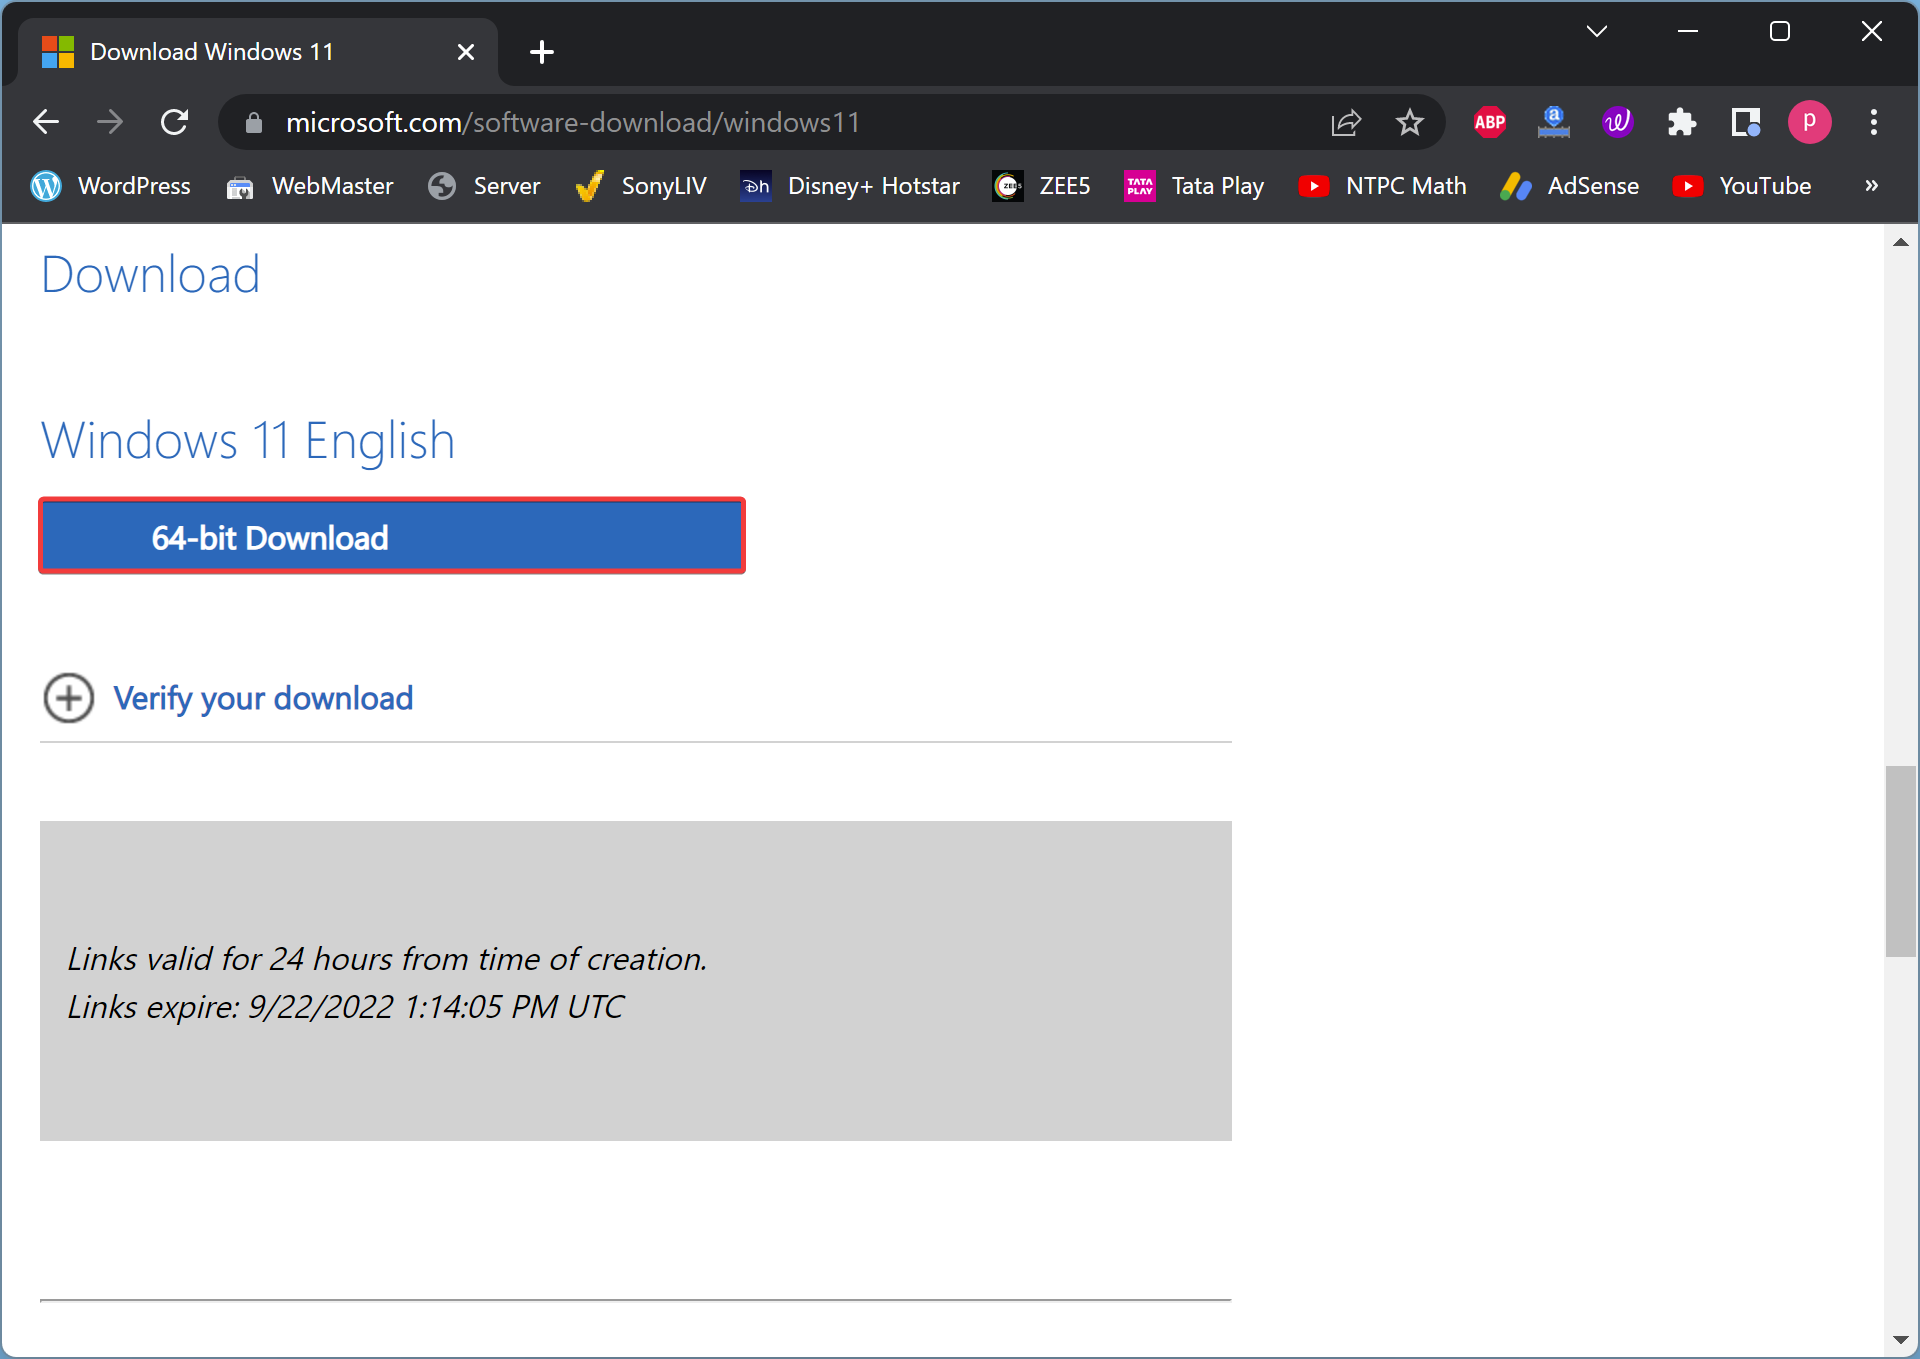Open Server bookmark

484,186
